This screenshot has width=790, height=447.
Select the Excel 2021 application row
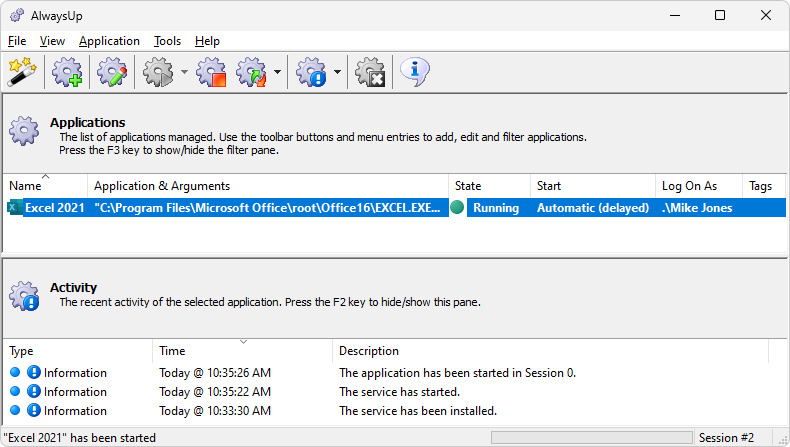click(x=395, y=208)
